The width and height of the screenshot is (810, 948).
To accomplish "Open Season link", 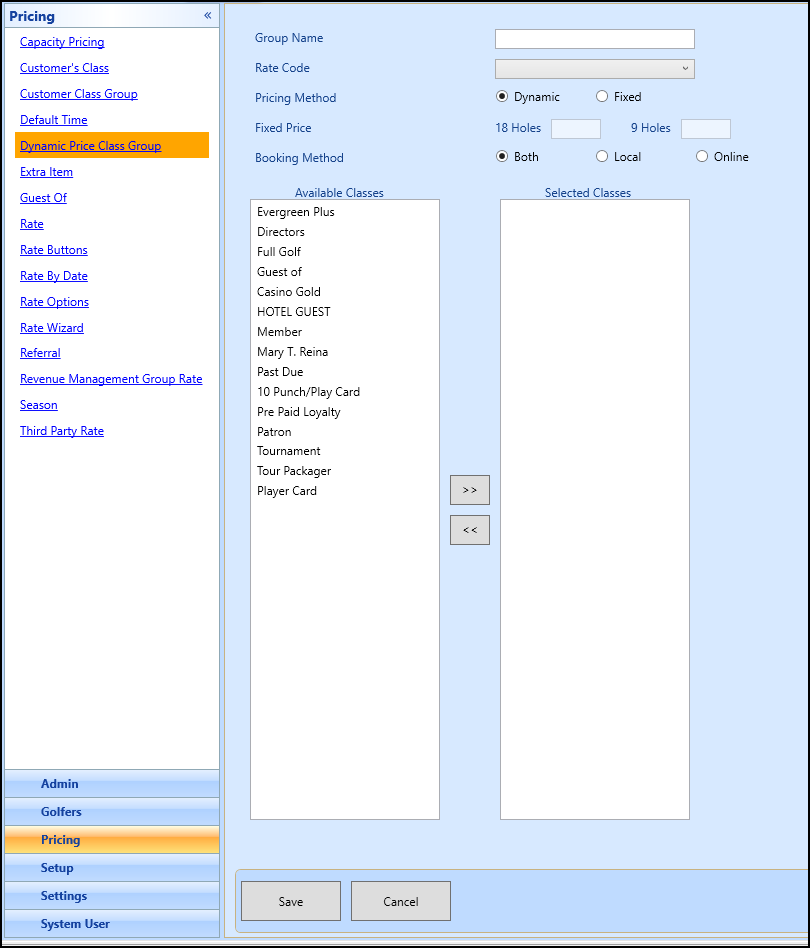I will tap(39, 404).
